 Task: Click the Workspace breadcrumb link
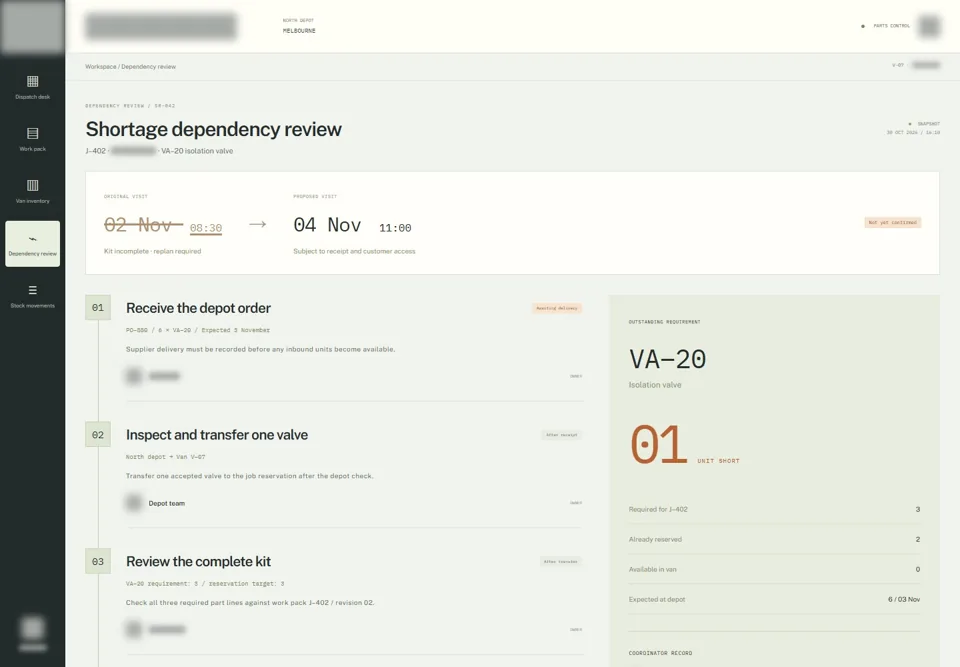click(x=100, y=67)
